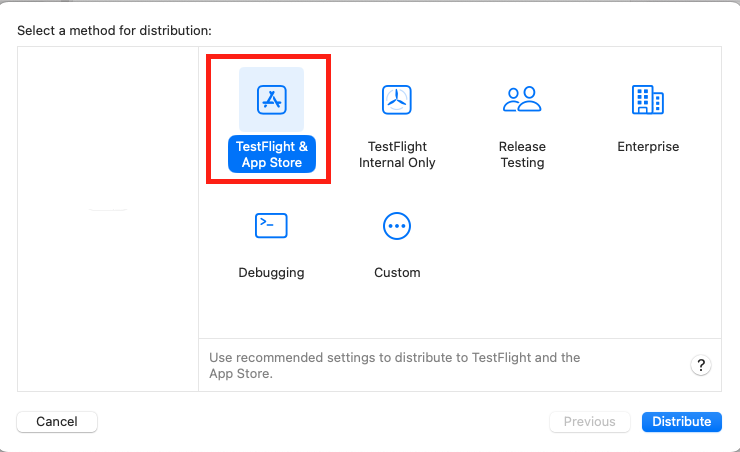Image resolution: width=740 pixels, height=452 pixels.
Task: Click the 'Select a method for distribution' heading
Action: coord(114,31)
